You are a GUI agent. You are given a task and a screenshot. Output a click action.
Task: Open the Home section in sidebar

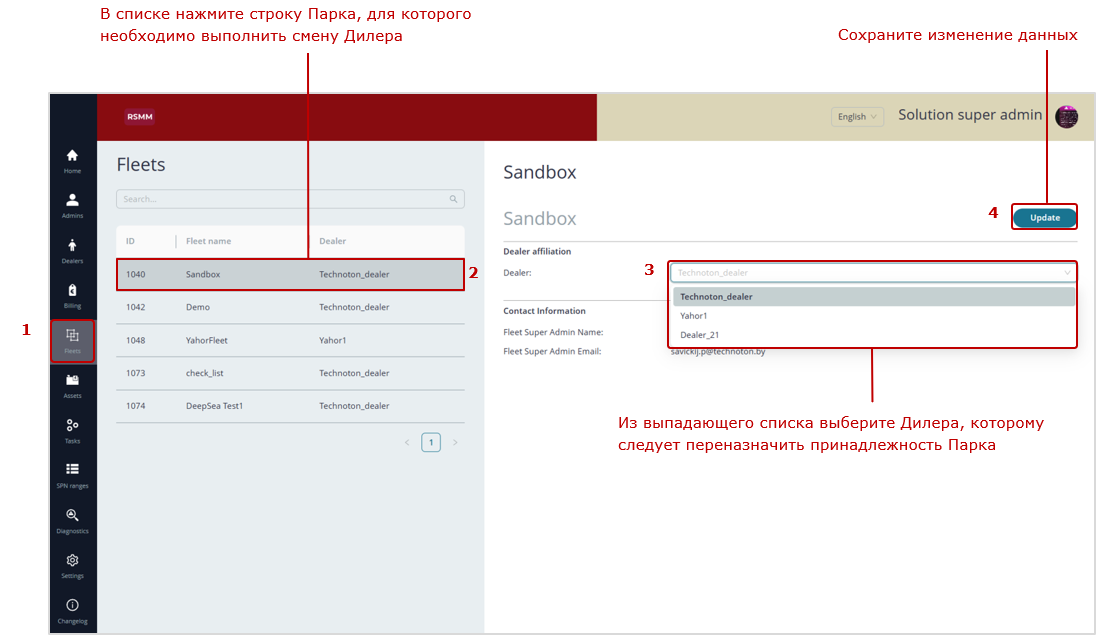[72, 160]
